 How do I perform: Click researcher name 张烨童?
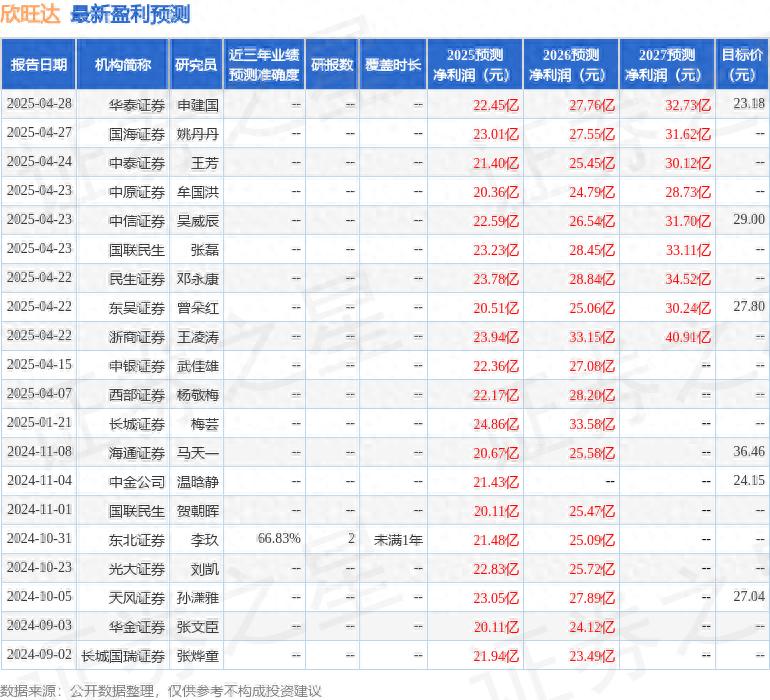coord(198,656)
